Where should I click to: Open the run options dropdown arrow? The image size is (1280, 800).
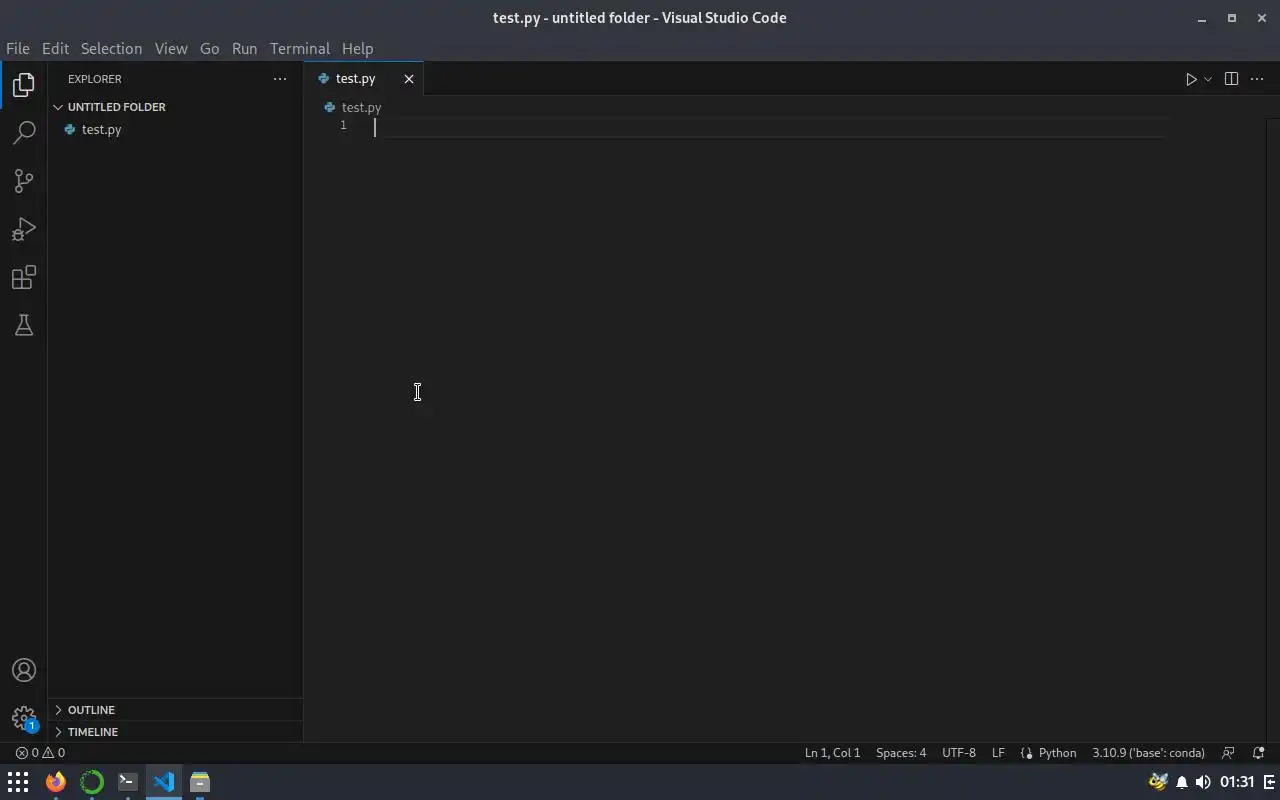(x=1208, y=79)
